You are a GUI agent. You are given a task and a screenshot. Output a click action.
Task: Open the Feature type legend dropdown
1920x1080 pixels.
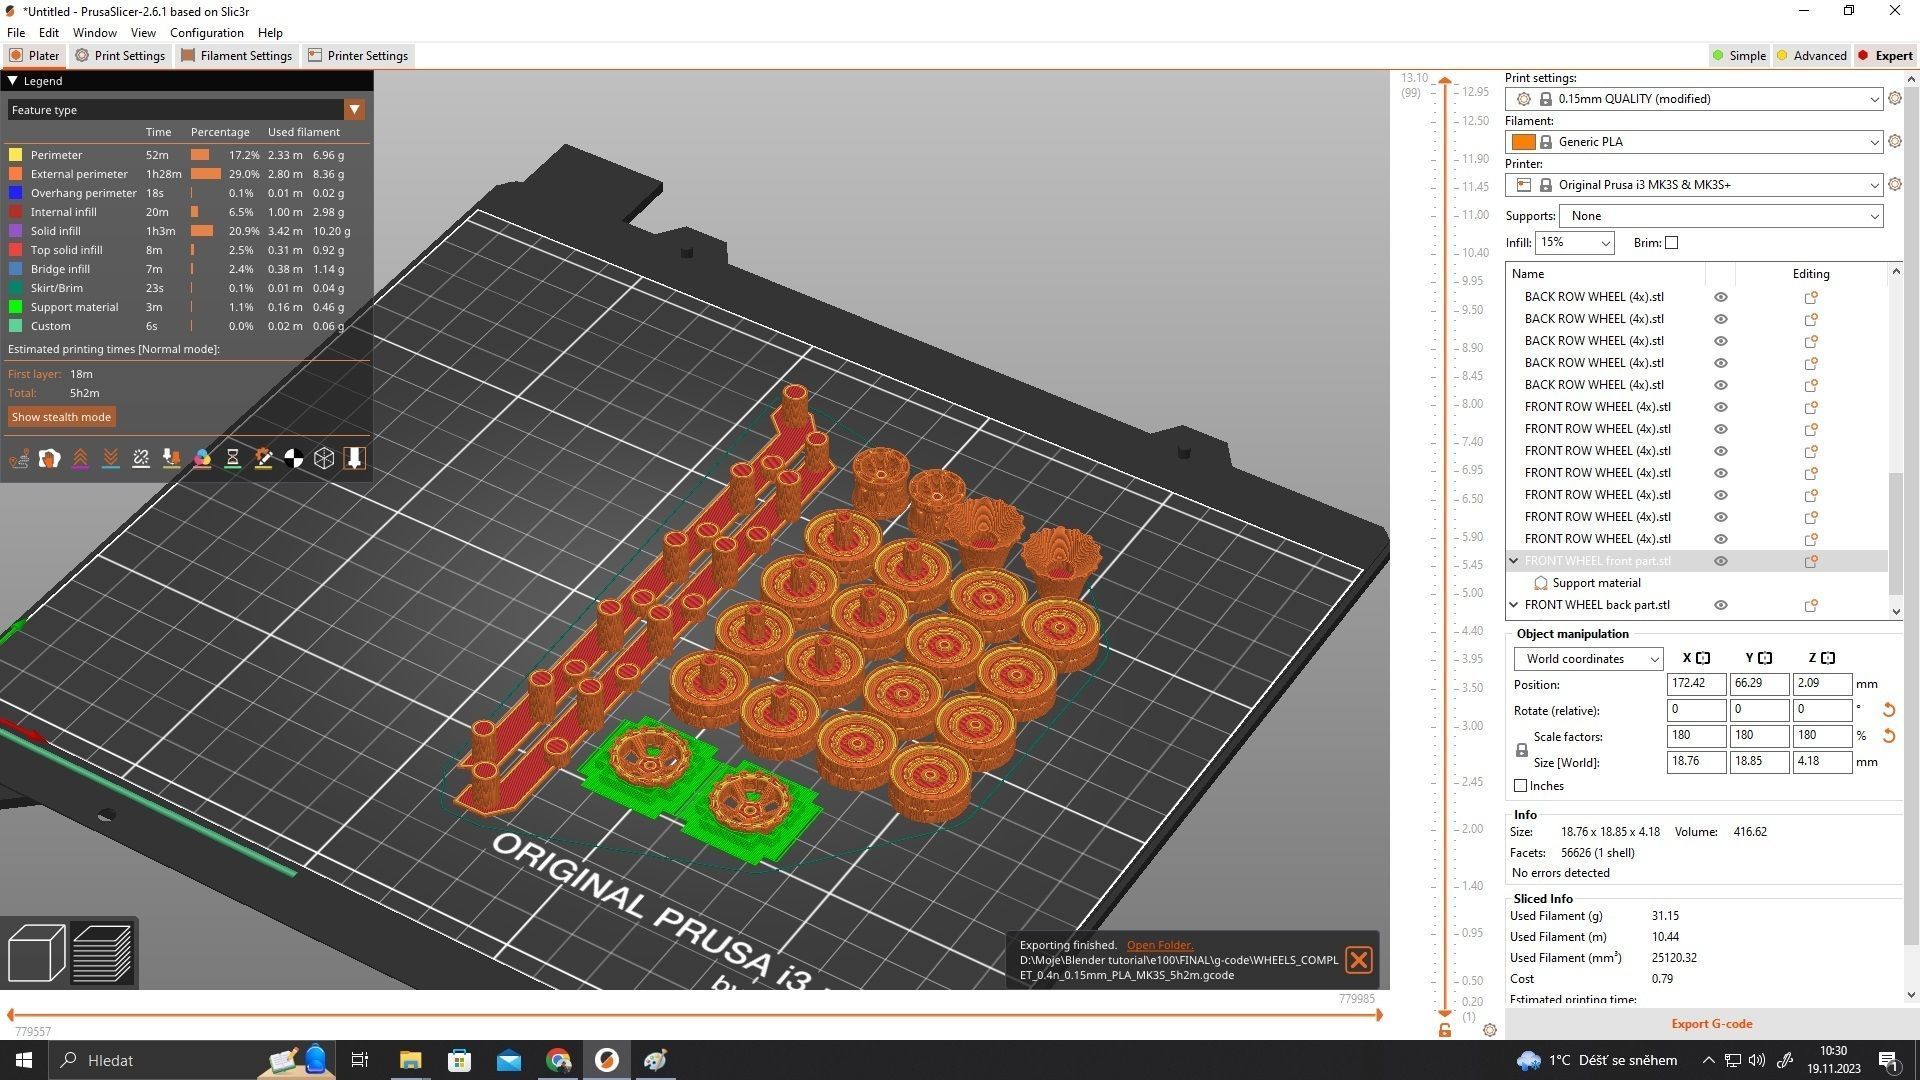point(354,110)
